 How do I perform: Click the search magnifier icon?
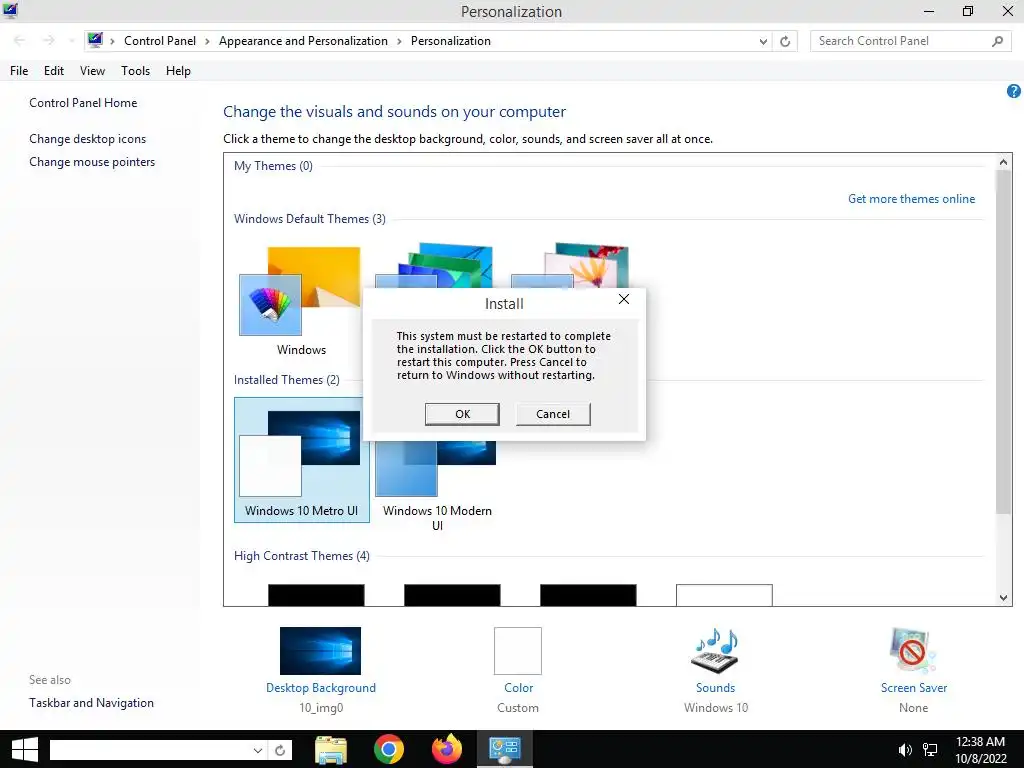tap(997, 41)
